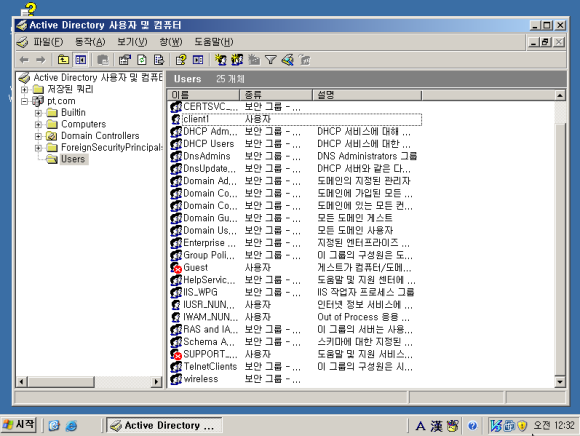
Task: Click the Export List toolbar icon
Action: (159, 60)
